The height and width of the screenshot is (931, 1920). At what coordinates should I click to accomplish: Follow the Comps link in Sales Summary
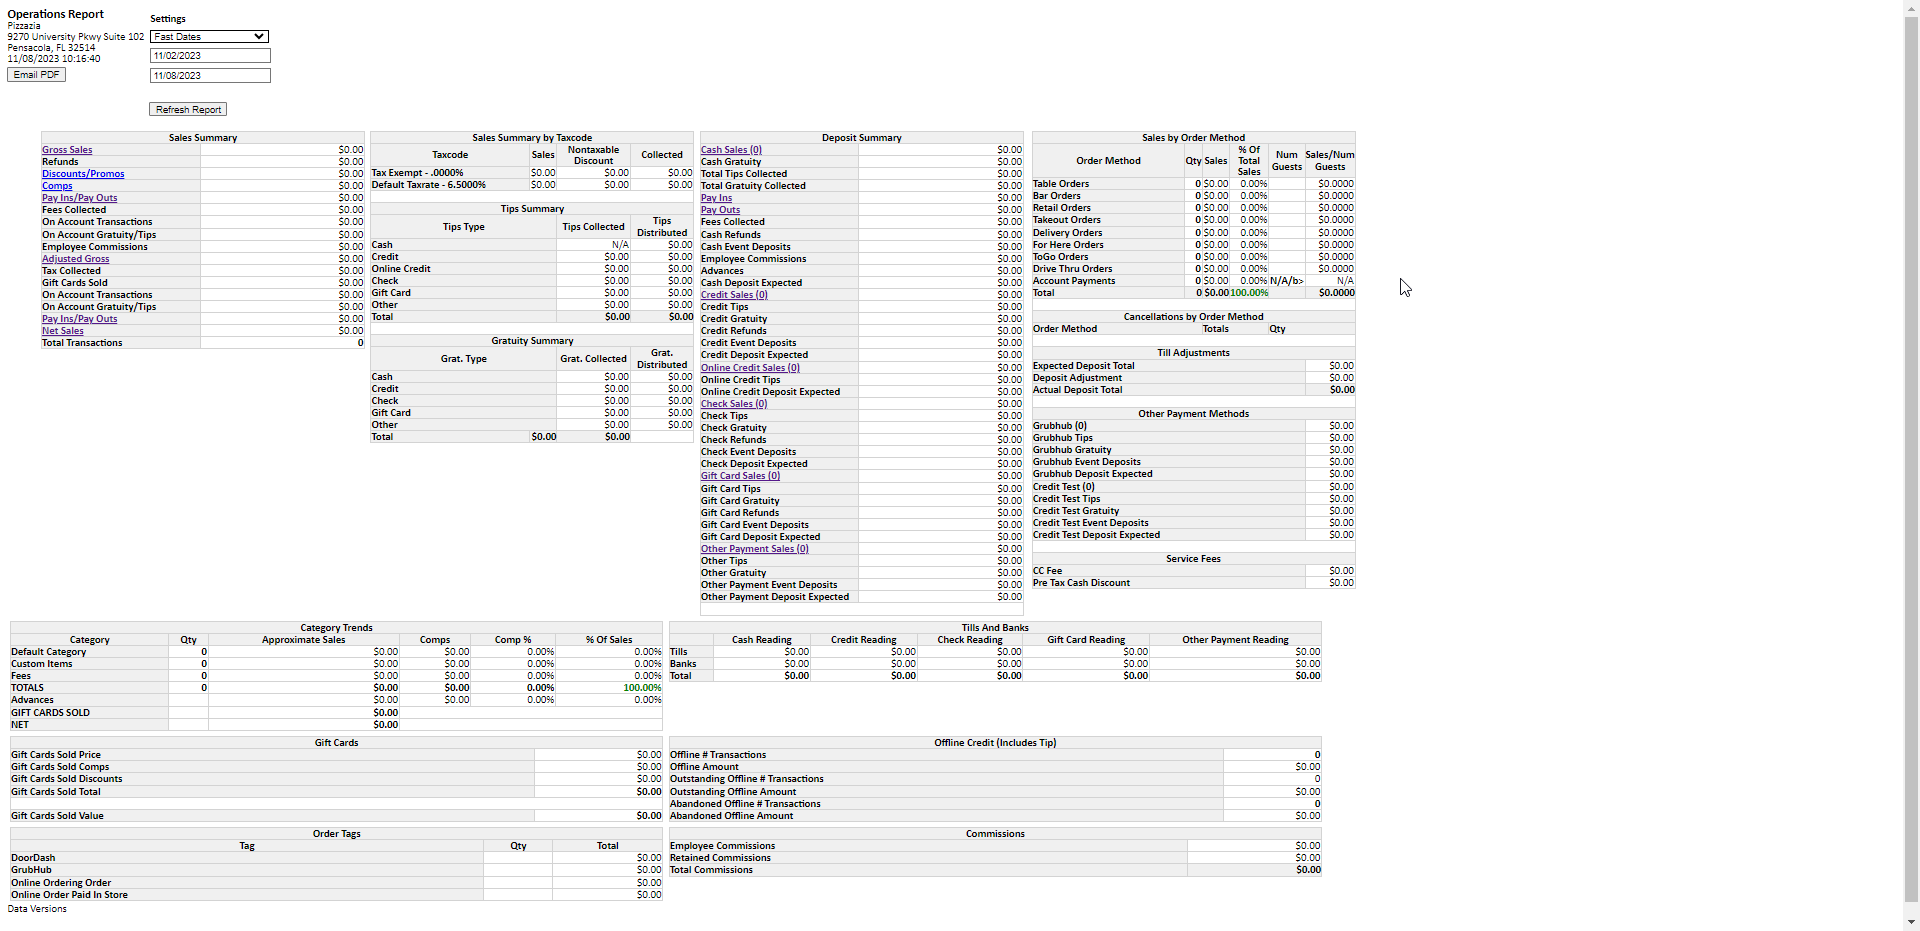(57, 186)
